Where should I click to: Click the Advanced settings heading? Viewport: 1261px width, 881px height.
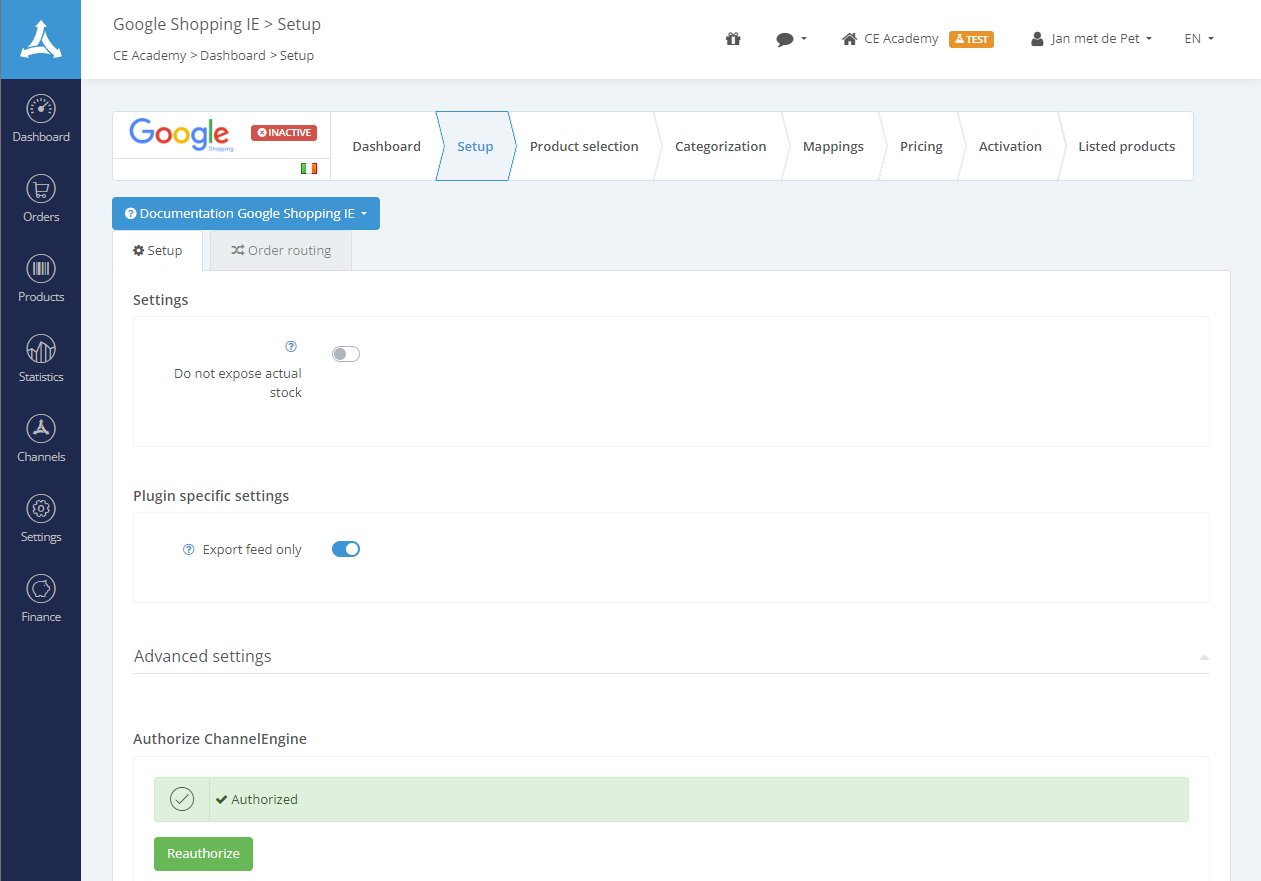[x=202, y=657]
